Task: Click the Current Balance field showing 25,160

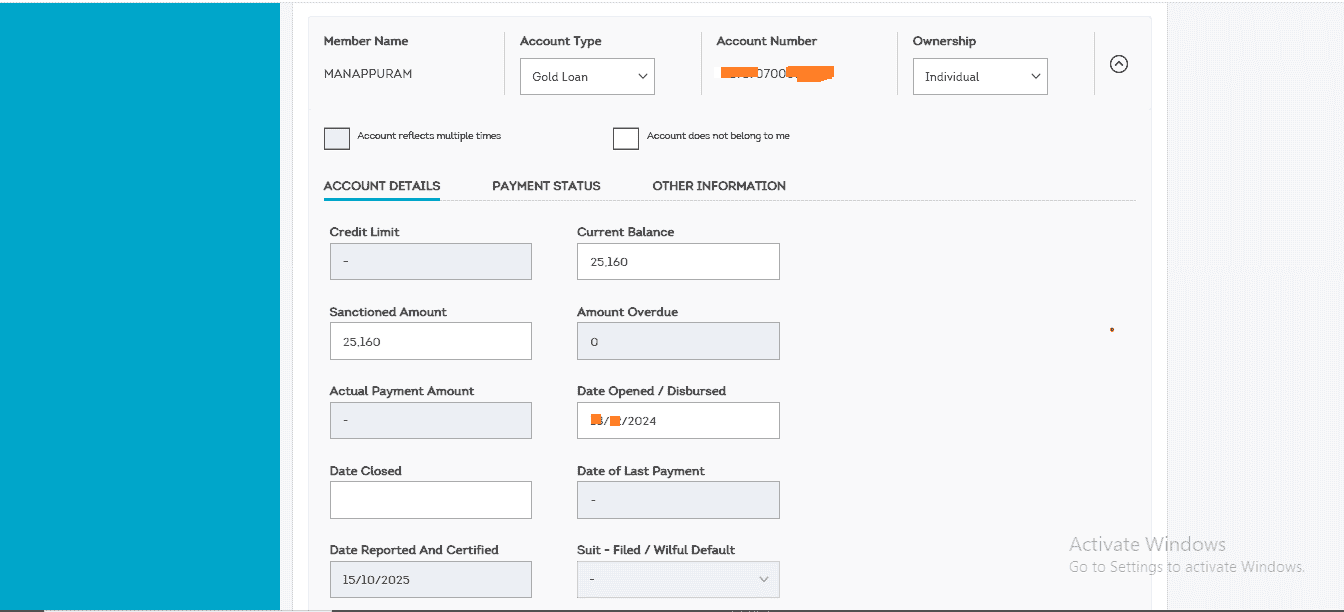Action: (678, 261)
